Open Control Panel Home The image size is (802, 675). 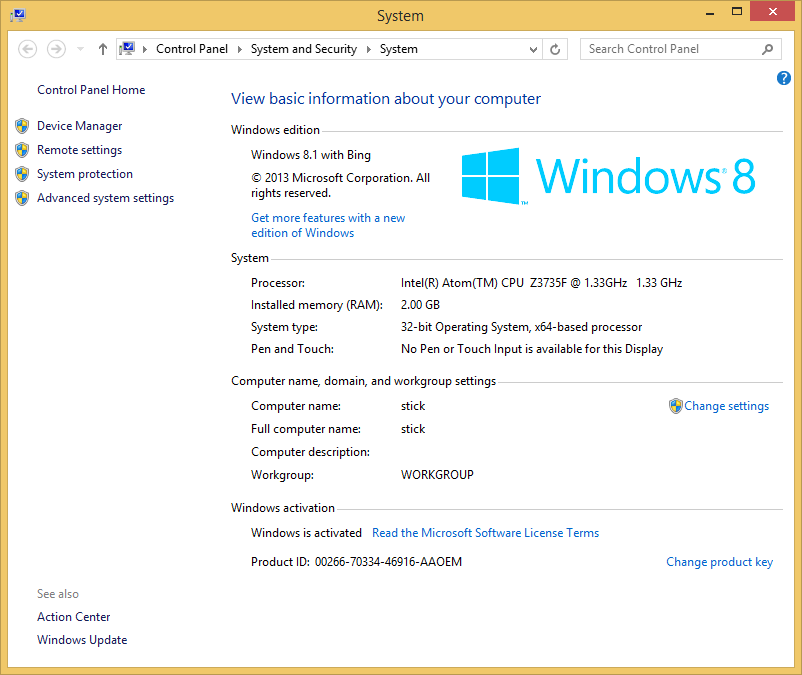coord(91,90)
